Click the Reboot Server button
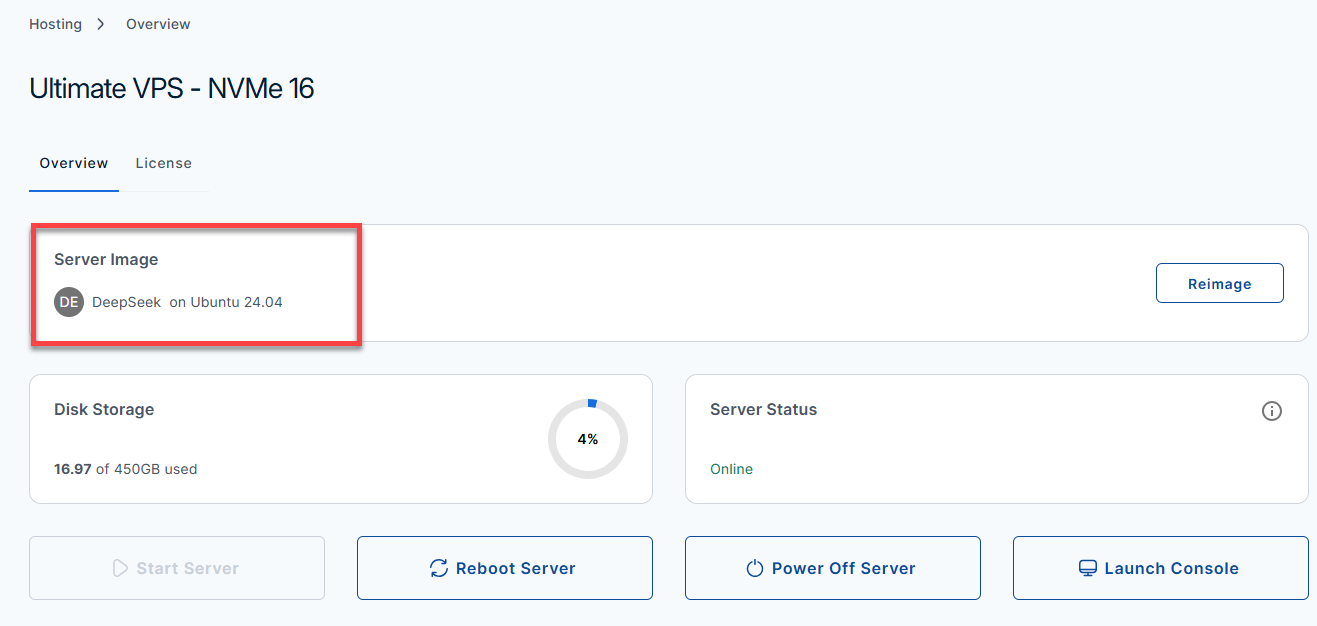Screen dimensions: 1317x626 (505, 568)
